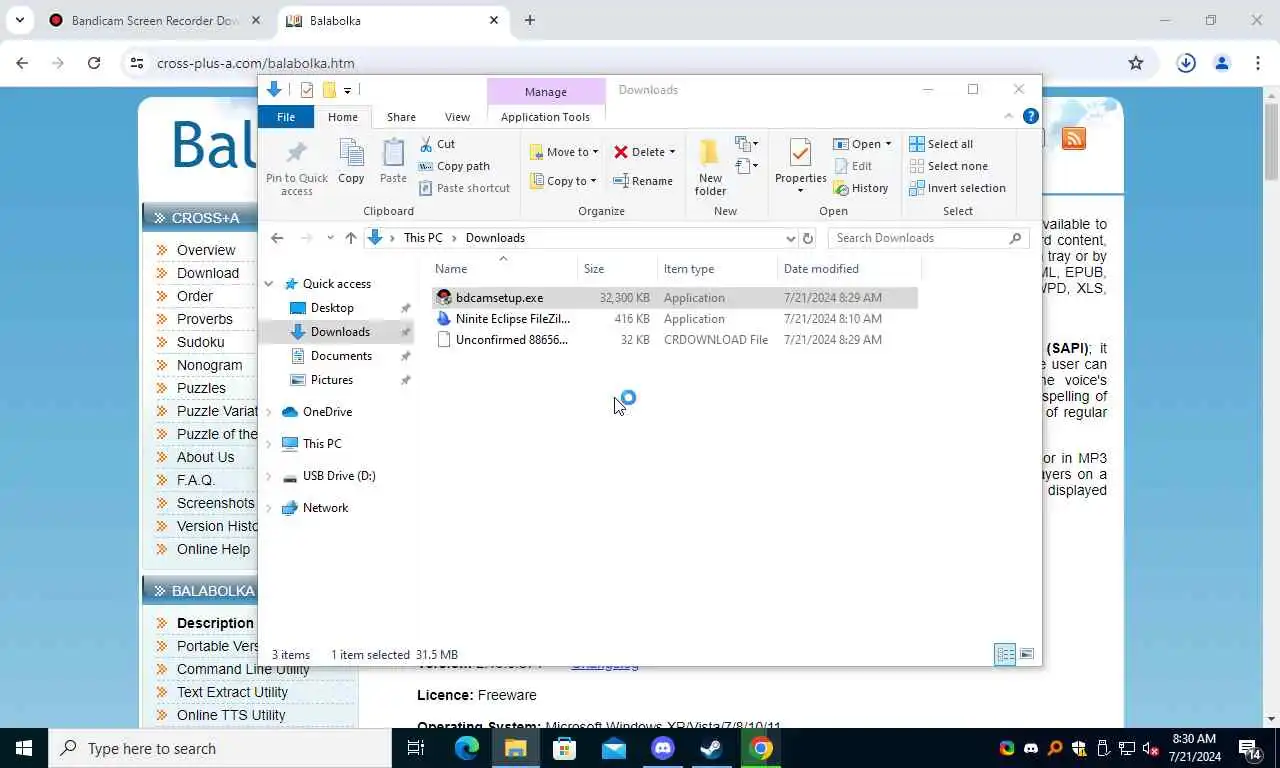Open Customize Quick Access Toolbar dropdown
The width and height of the screenshot is (1280, 768).
tap(347, 90)
